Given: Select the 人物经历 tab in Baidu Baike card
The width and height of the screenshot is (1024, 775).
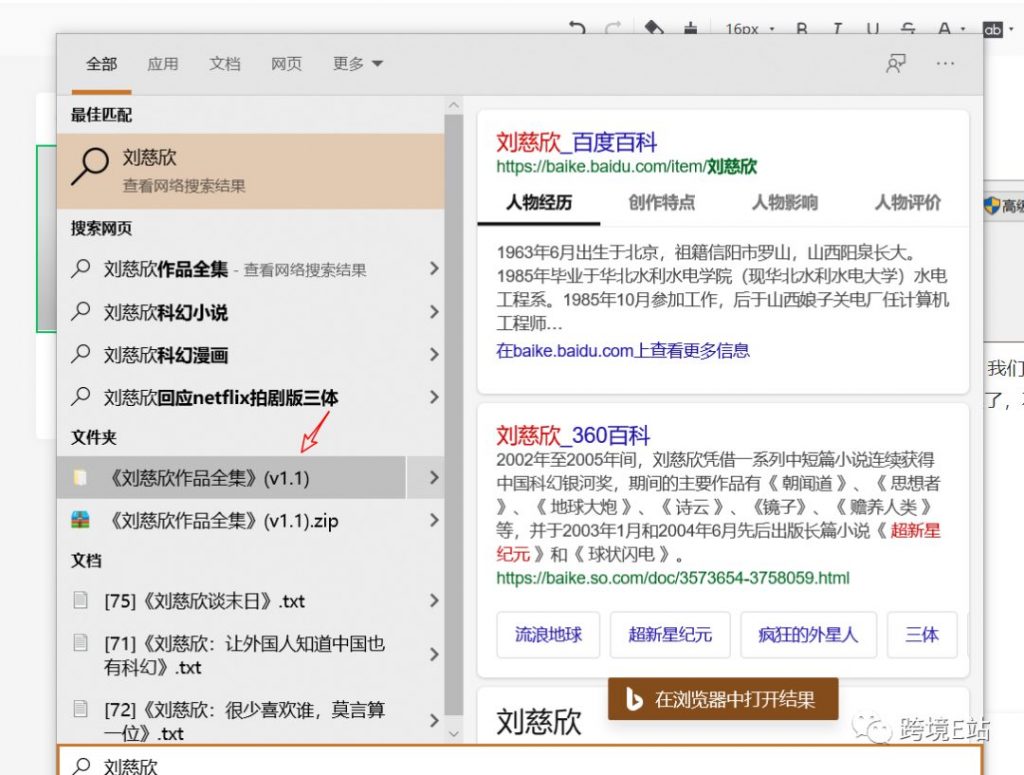Looking at the screenshot, I should (x=539, y=202).
